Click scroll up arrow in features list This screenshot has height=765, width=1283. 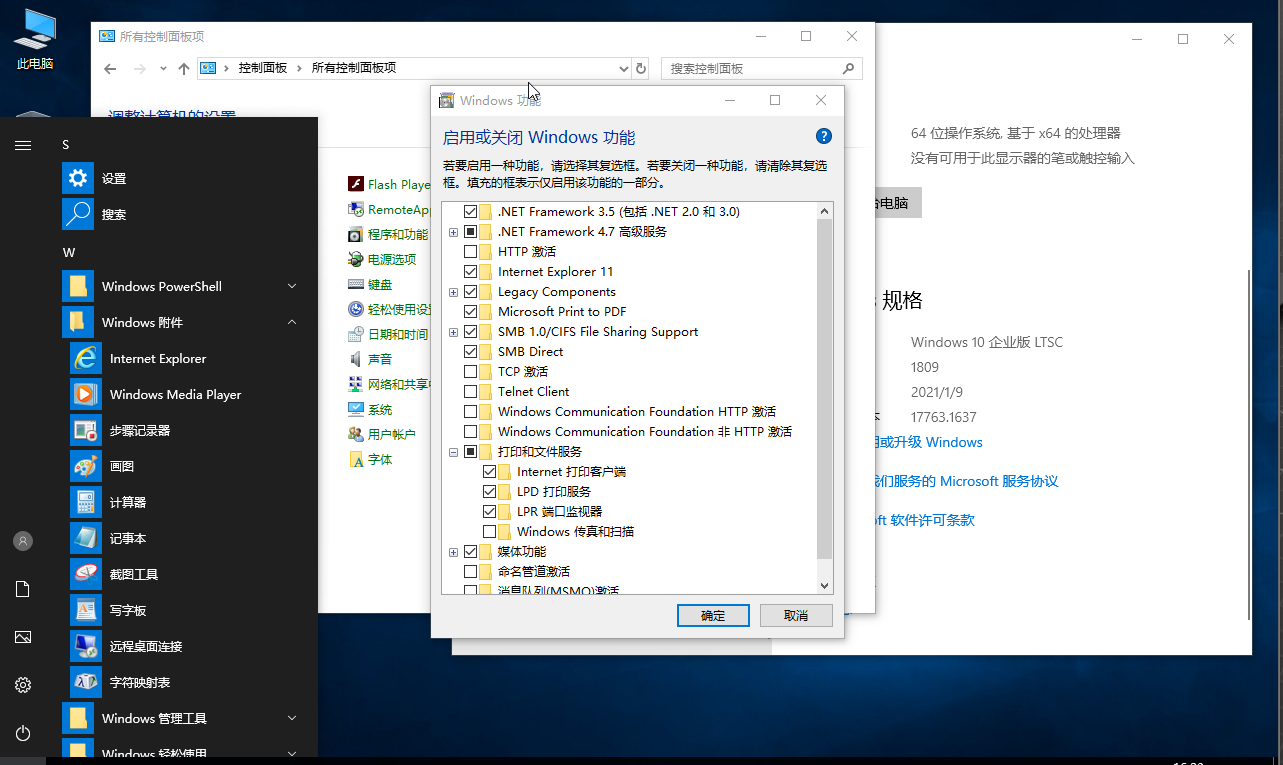click(825, 211)
